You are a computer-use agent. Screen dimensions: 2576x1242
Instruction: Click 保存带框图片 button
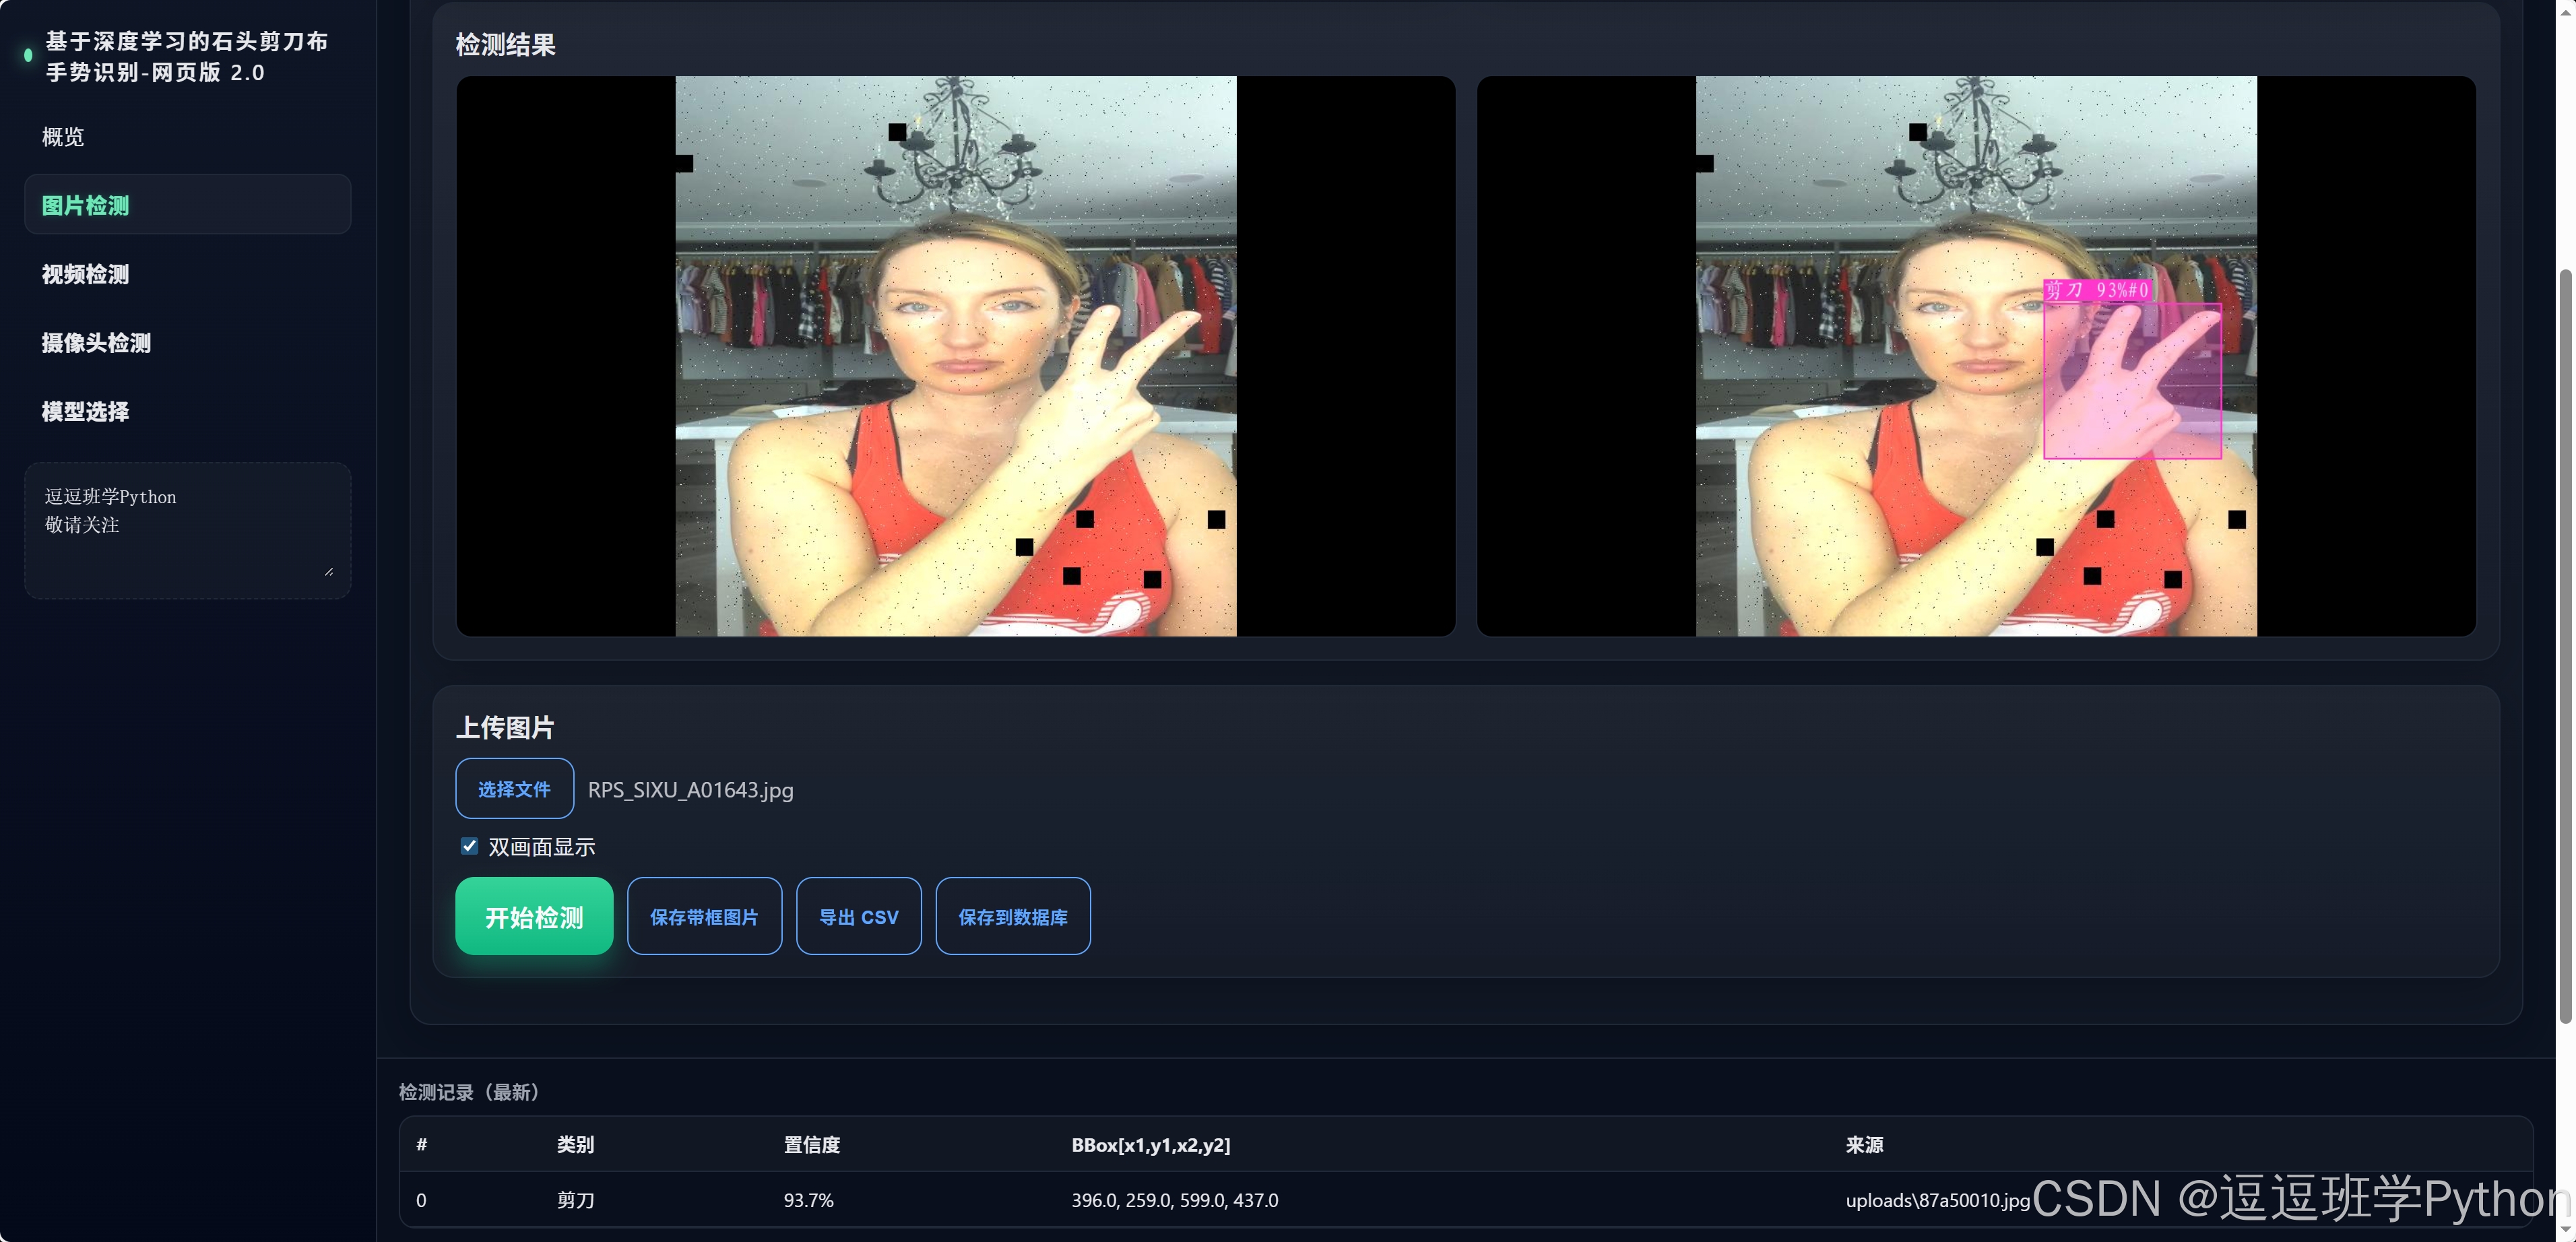coord(704,916)
